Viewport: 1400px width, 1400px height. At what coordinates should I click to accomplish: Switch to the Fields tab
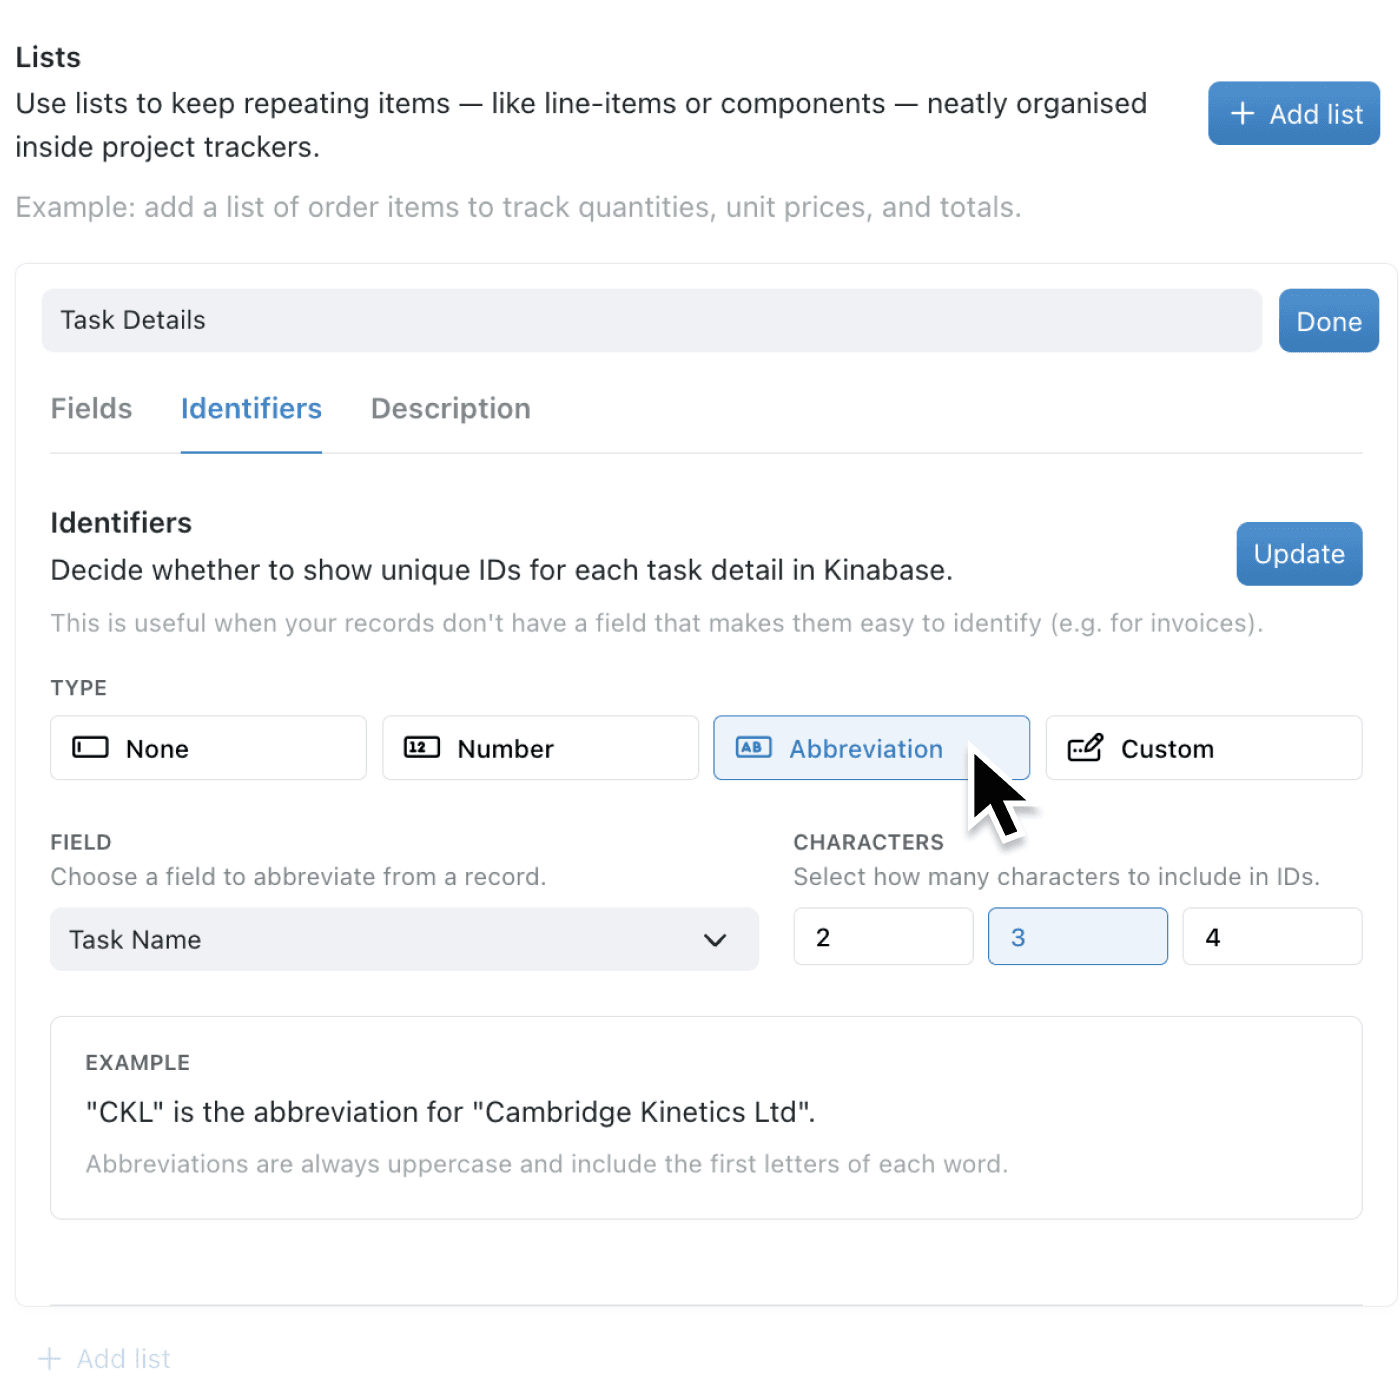(91, 408)
